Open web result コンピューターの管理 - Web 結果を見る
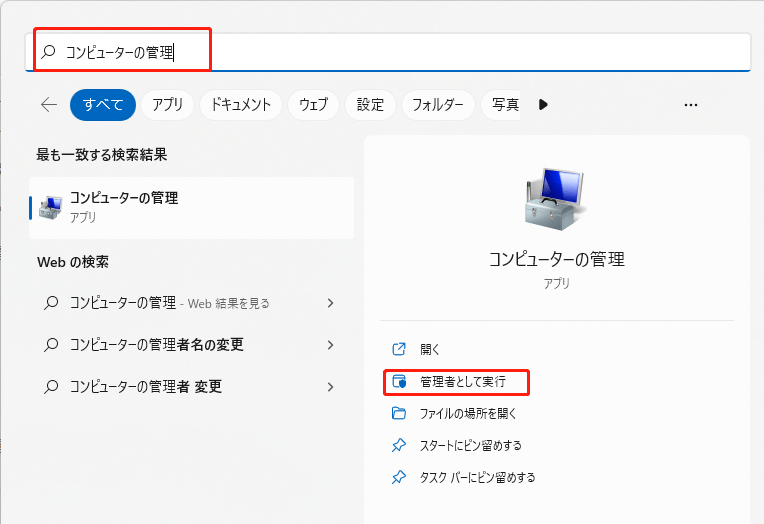 tap(191, 303)
